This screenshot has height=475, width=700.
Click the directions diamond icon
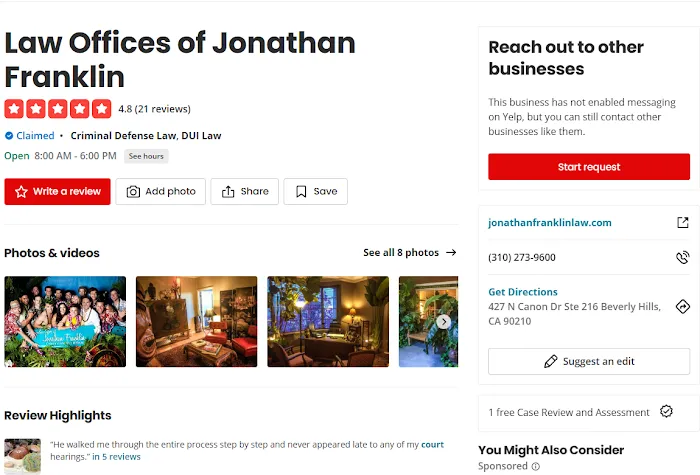click(x=683, y=306)
